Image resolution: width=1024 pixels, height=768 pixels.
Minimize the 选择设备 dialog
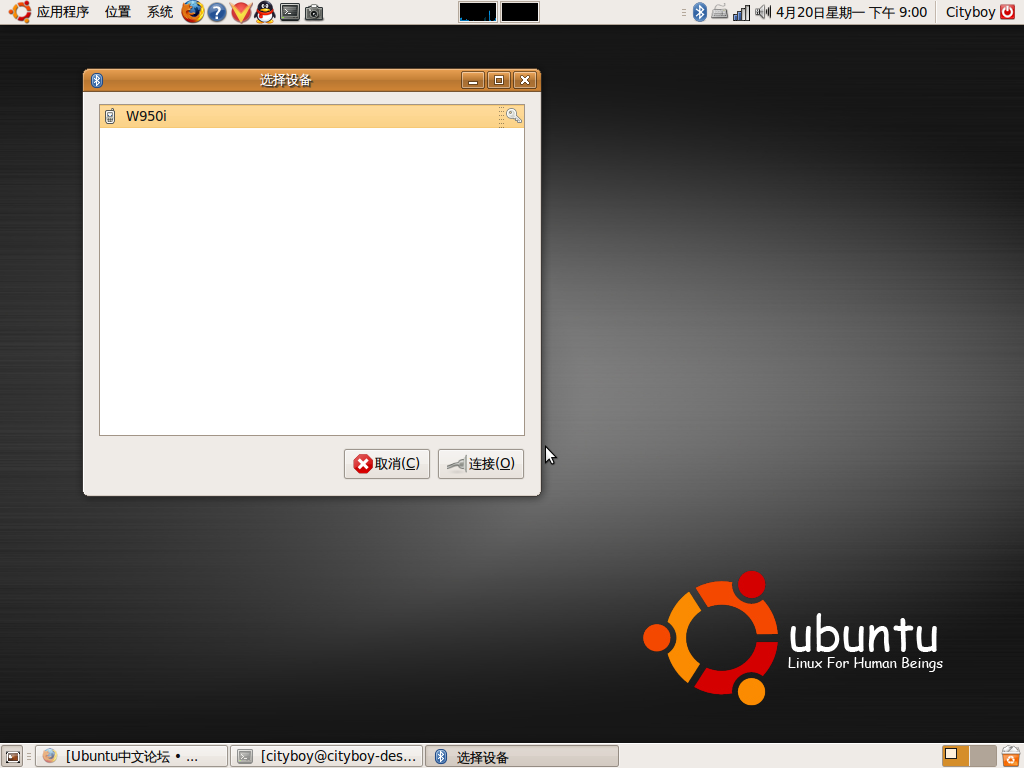pos(473,80)
